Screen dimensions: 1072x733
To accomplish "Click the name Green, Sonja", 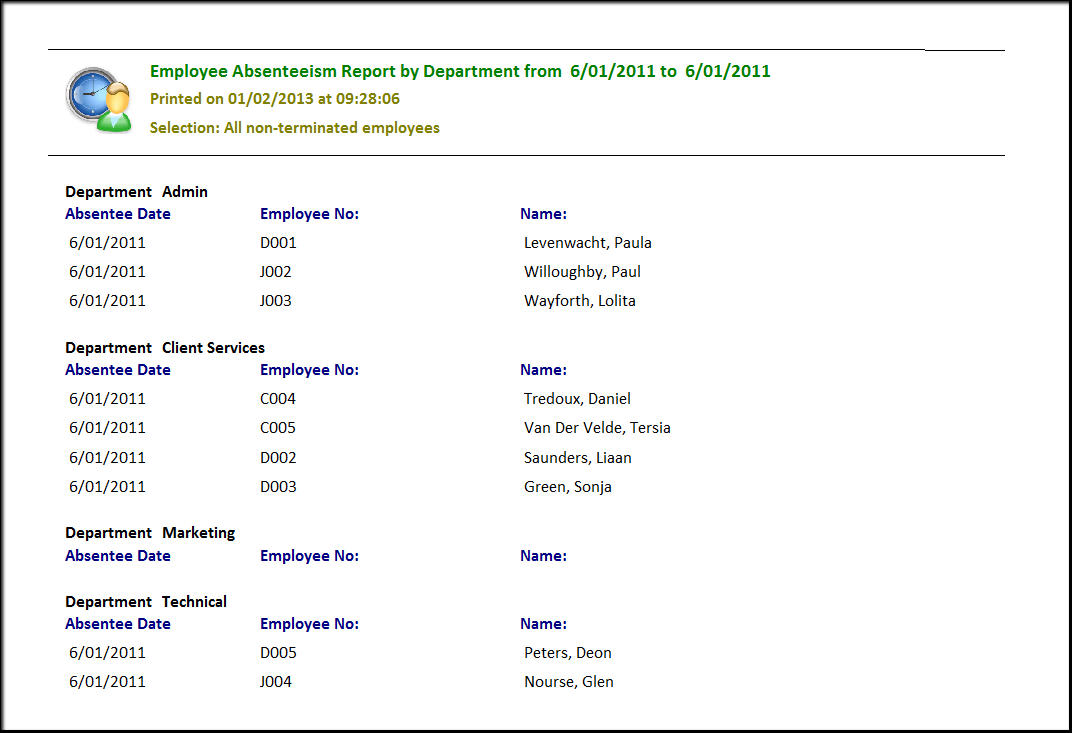I will (567, 487).
